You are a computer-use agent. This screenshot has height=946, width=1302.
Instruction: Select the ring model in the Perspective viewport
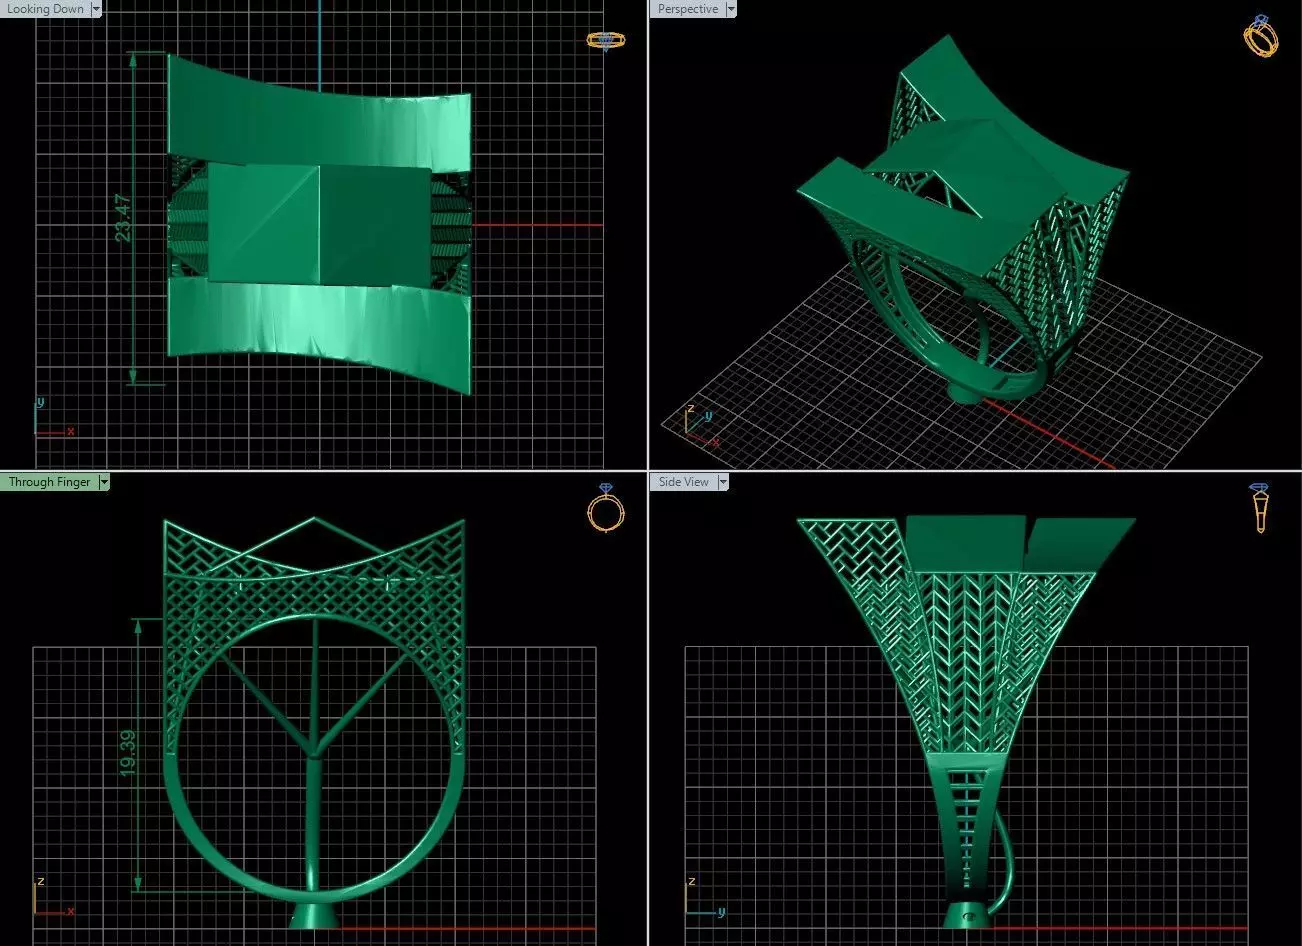963,221
